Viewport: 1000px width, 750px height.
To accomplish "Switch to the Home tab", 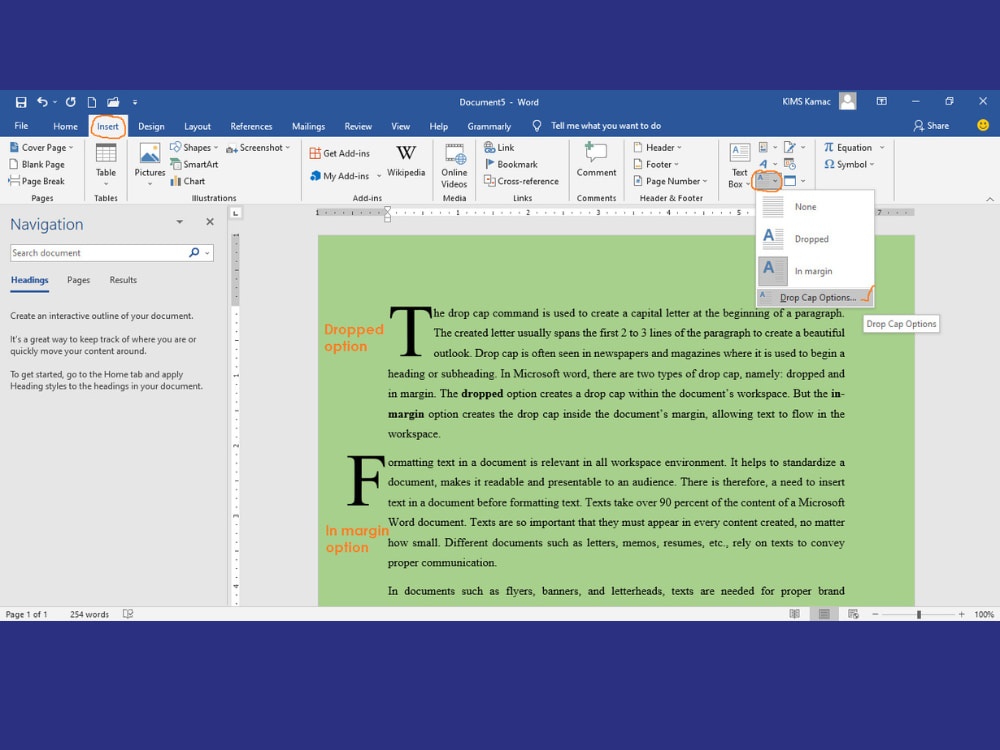I will click(65, 126).
